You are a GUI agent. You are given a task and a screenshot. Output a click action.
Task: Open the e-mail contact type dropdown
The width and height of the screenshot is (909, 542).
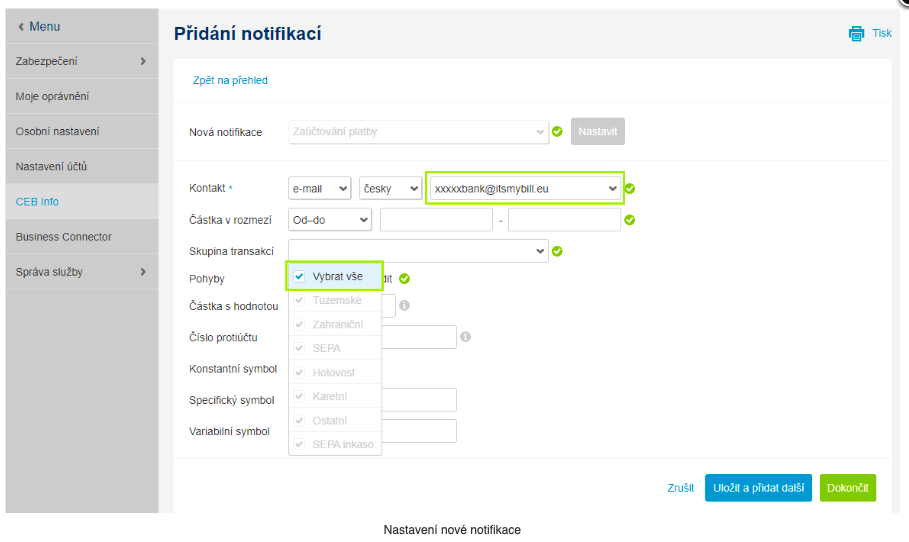click(x=319, y=188)
